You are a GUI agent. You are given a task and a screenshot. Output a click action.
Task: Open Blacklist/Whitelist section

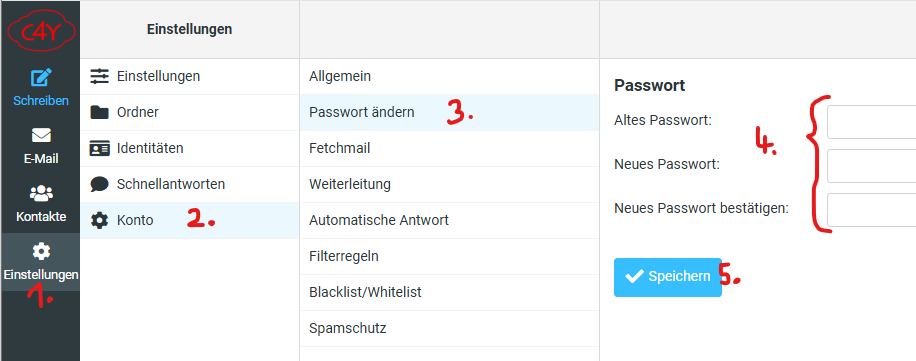(x=449, y=292)
